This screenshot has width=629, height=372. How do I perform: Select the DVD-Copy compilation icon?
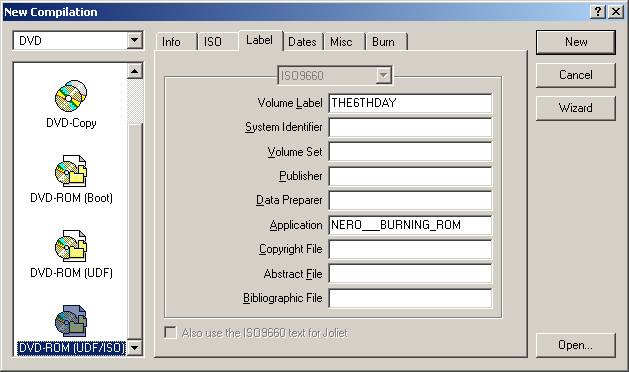71,96
